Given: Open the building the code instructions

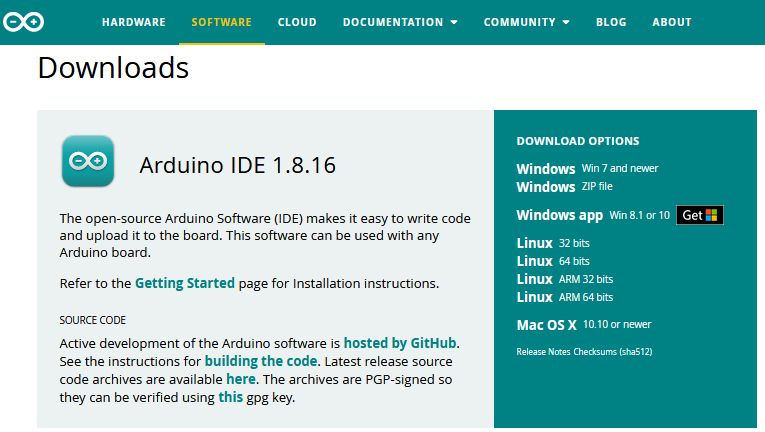Looking at the screenshot, I should [x=261, y=361].
